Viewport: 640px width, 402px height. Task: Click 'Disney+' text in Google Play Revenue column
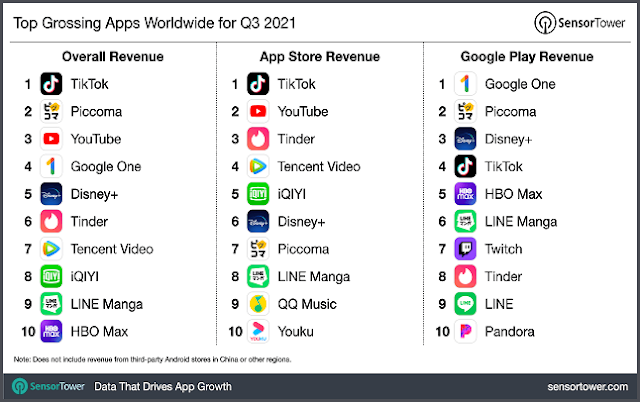tap(509, 139)
